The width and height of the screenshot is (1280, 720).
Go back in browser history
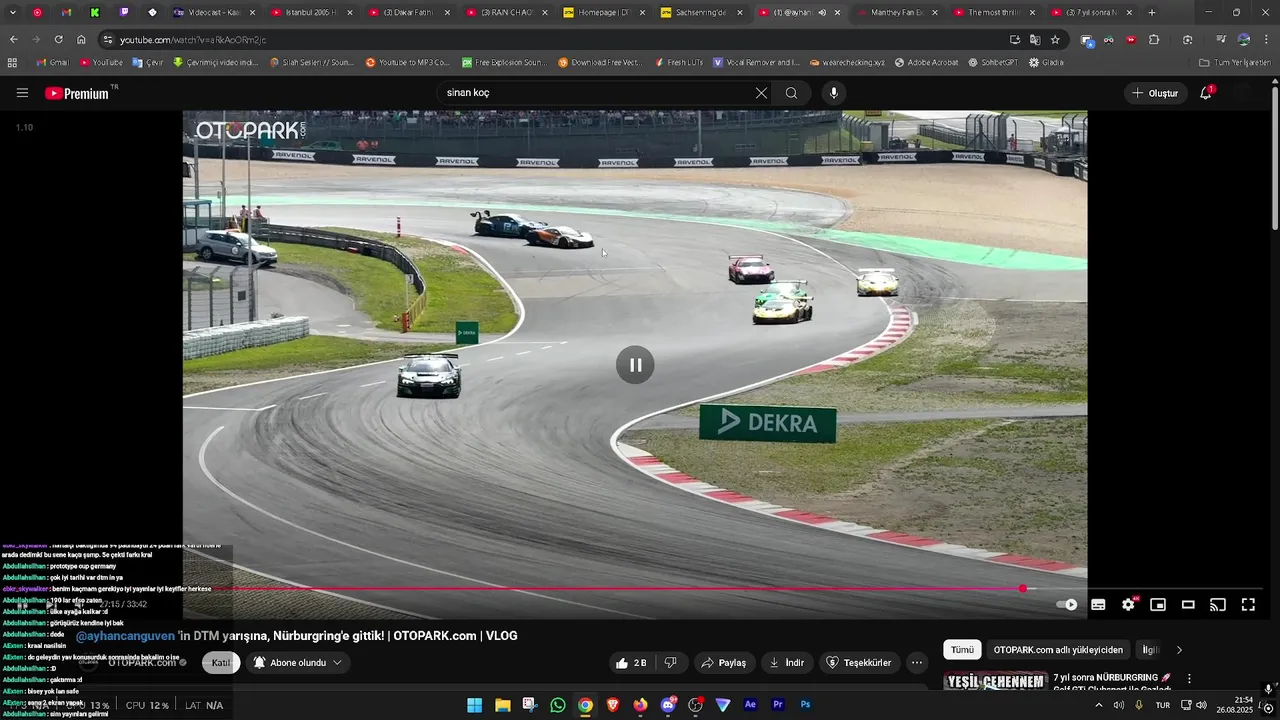(x=13, y=39)
